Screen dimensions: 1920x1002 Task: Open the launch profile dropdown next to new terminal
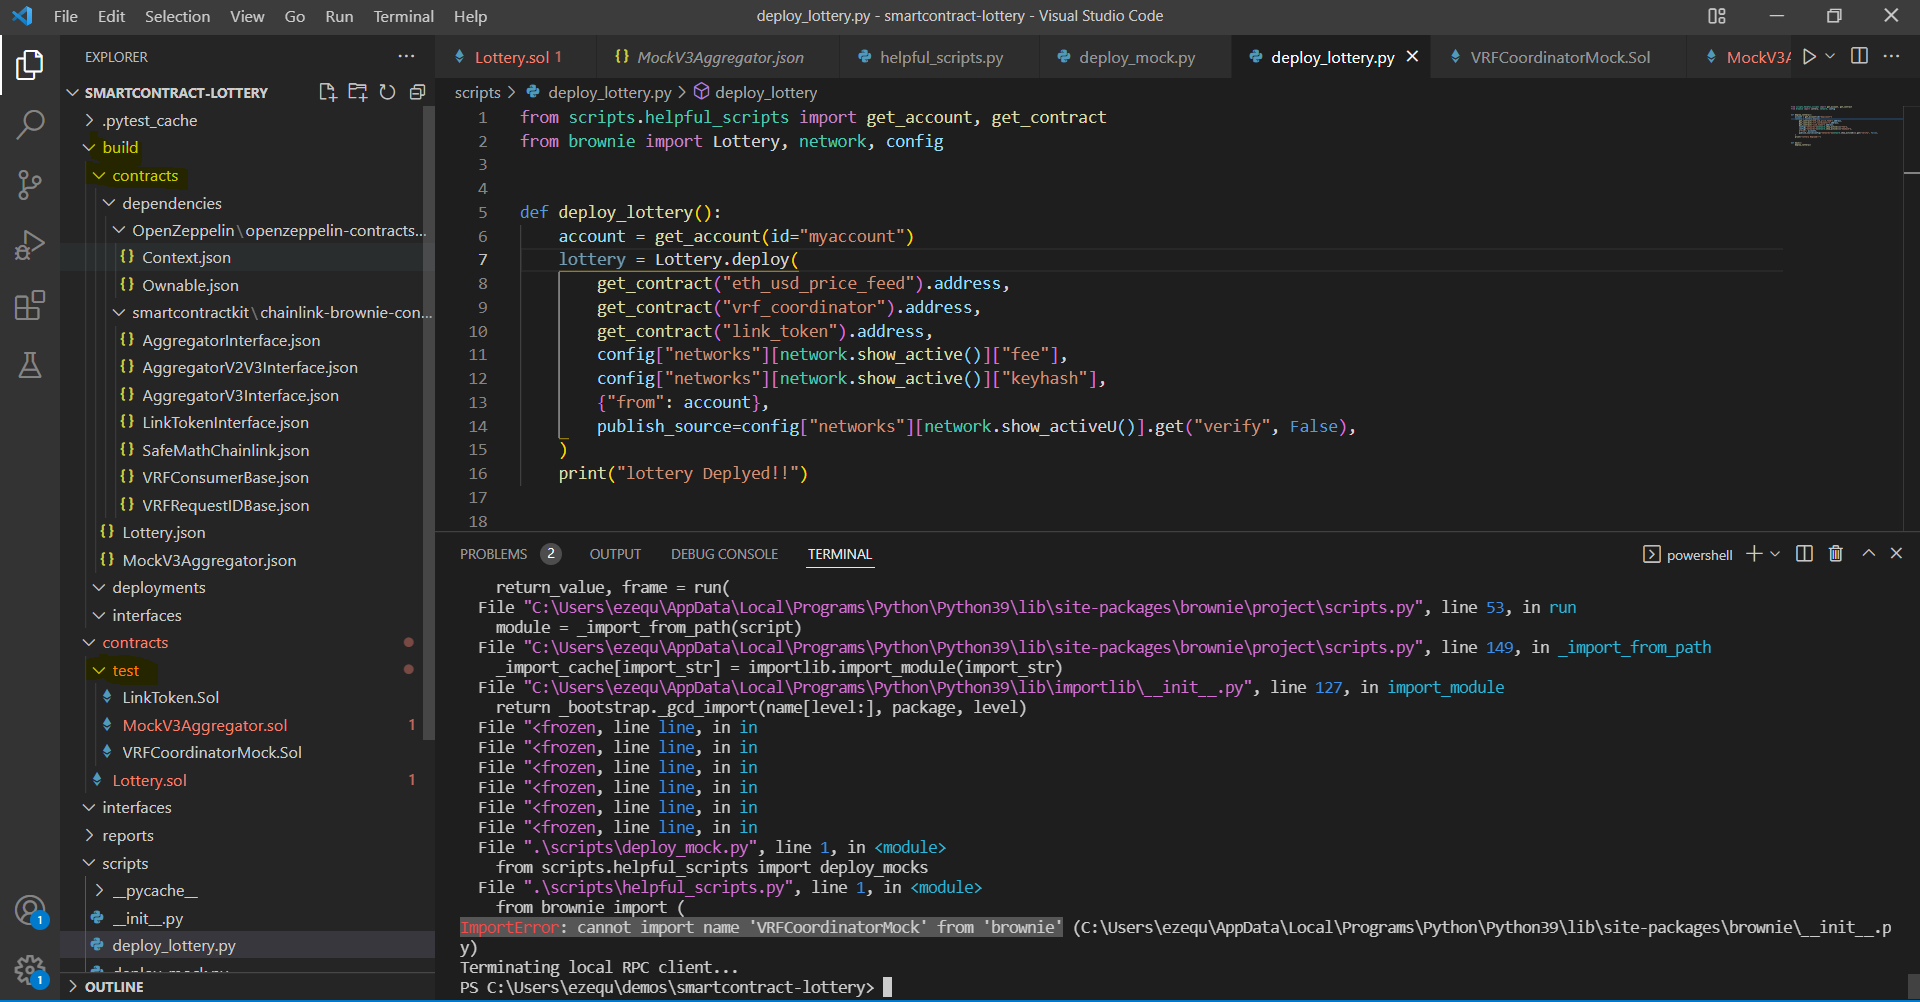[1776, 554]
